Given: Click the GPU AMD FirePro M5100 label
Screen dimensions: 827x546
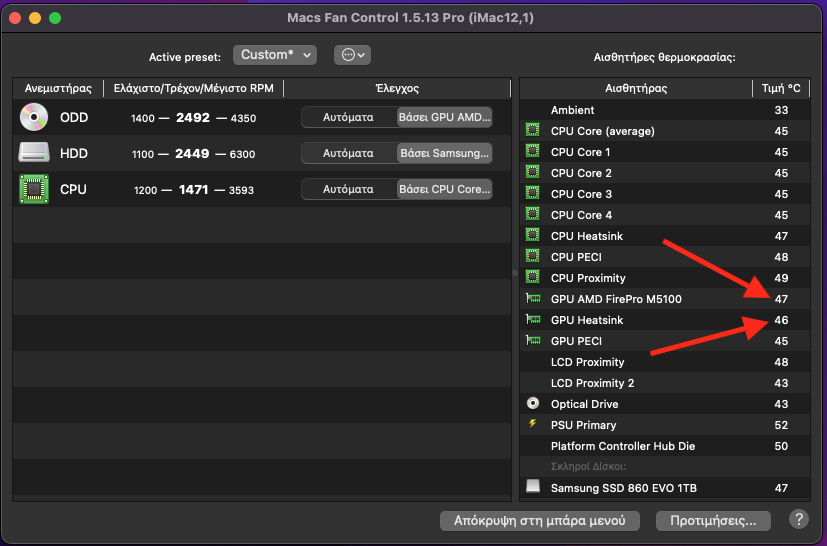Looking at the screenshot, I should pyautogui.click(x=616, y=299).
